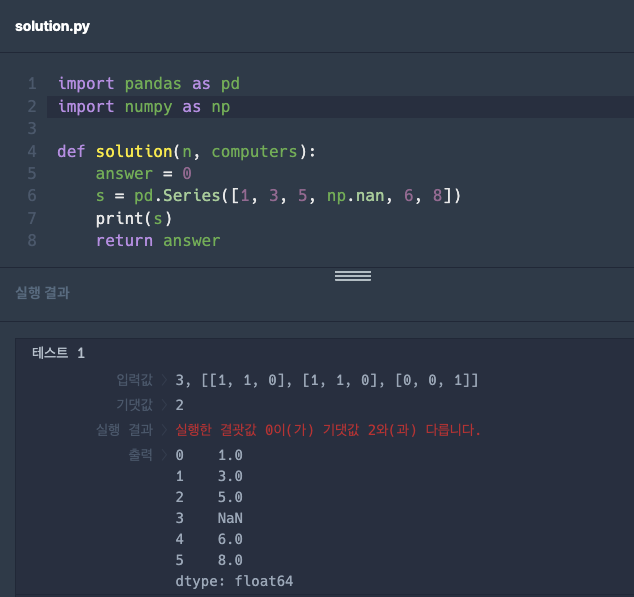Grab the horizontal panel resize handle

(x=353, y=276)
